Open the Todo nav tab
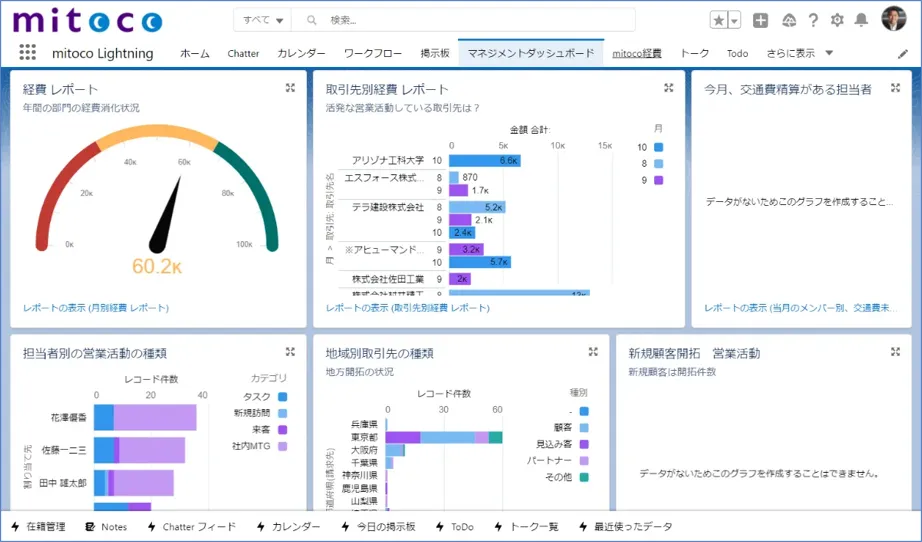Viewport: 922px width, 542px height. (737, 53)
